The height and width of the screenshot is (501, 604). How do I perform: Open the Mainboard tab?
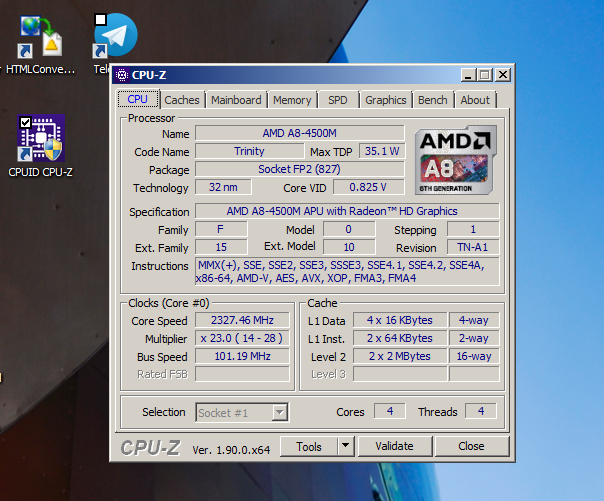236,100
